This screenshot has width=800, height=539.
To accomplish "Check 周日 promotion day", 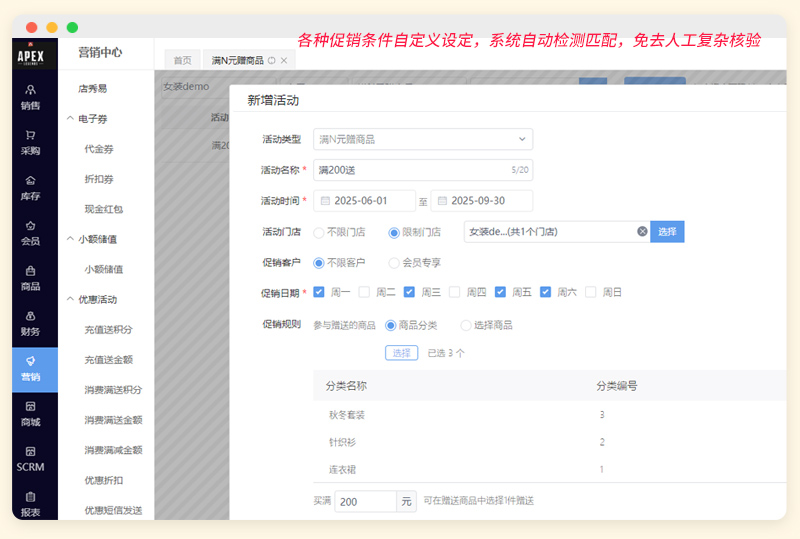I will [591, 292].
